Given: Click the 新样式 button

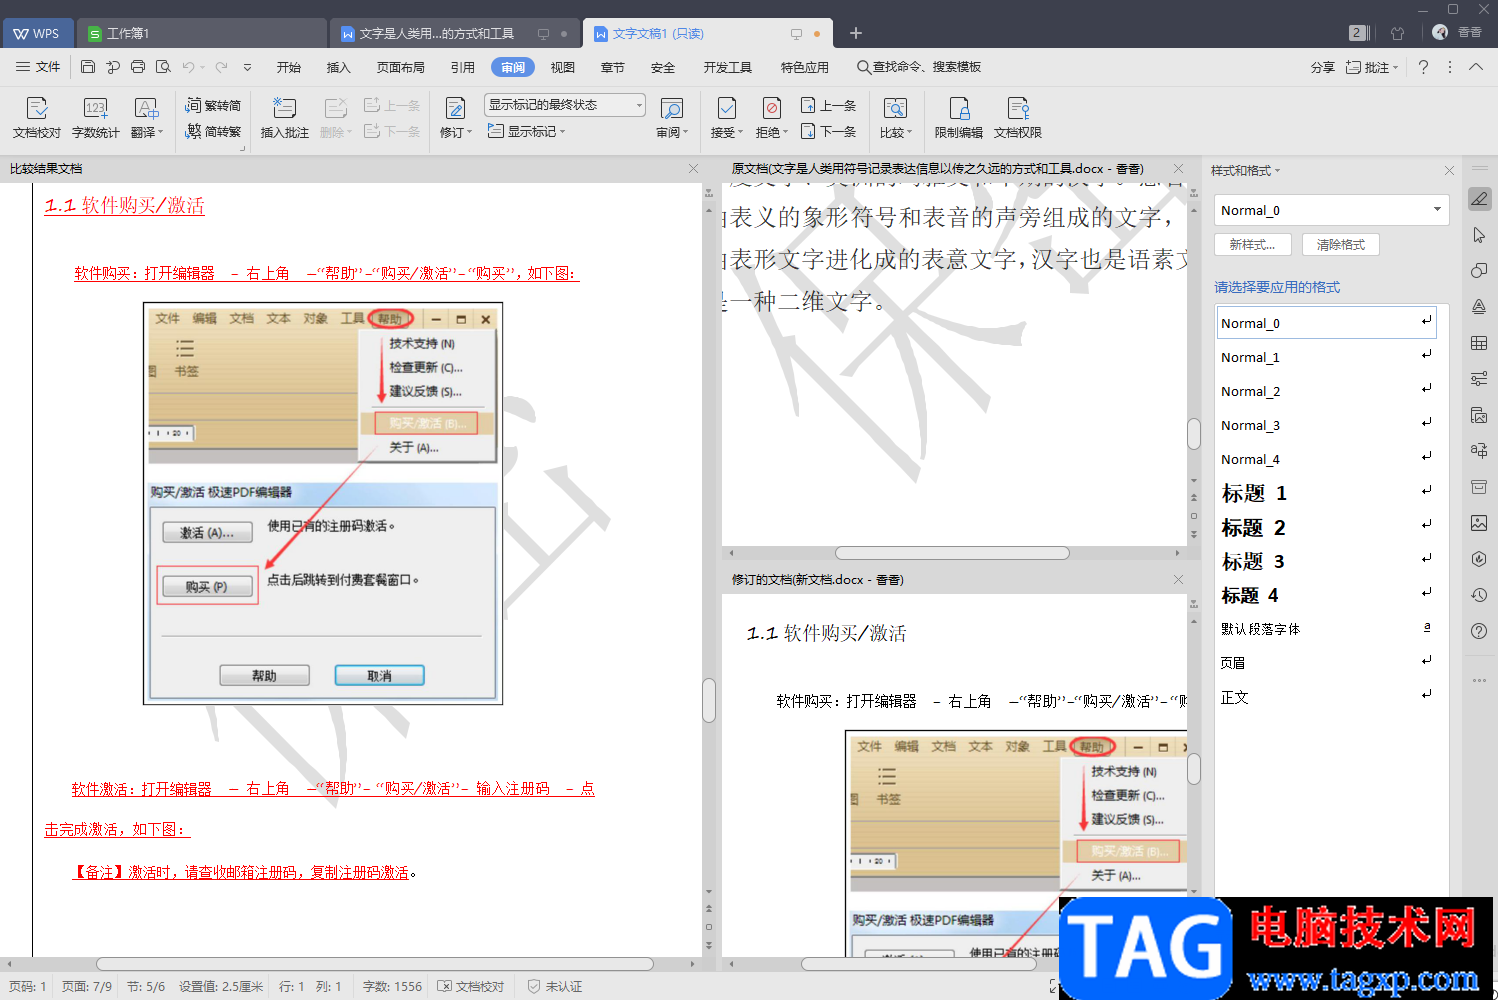Looking at the screenshot, I should tap(1253, 244).
